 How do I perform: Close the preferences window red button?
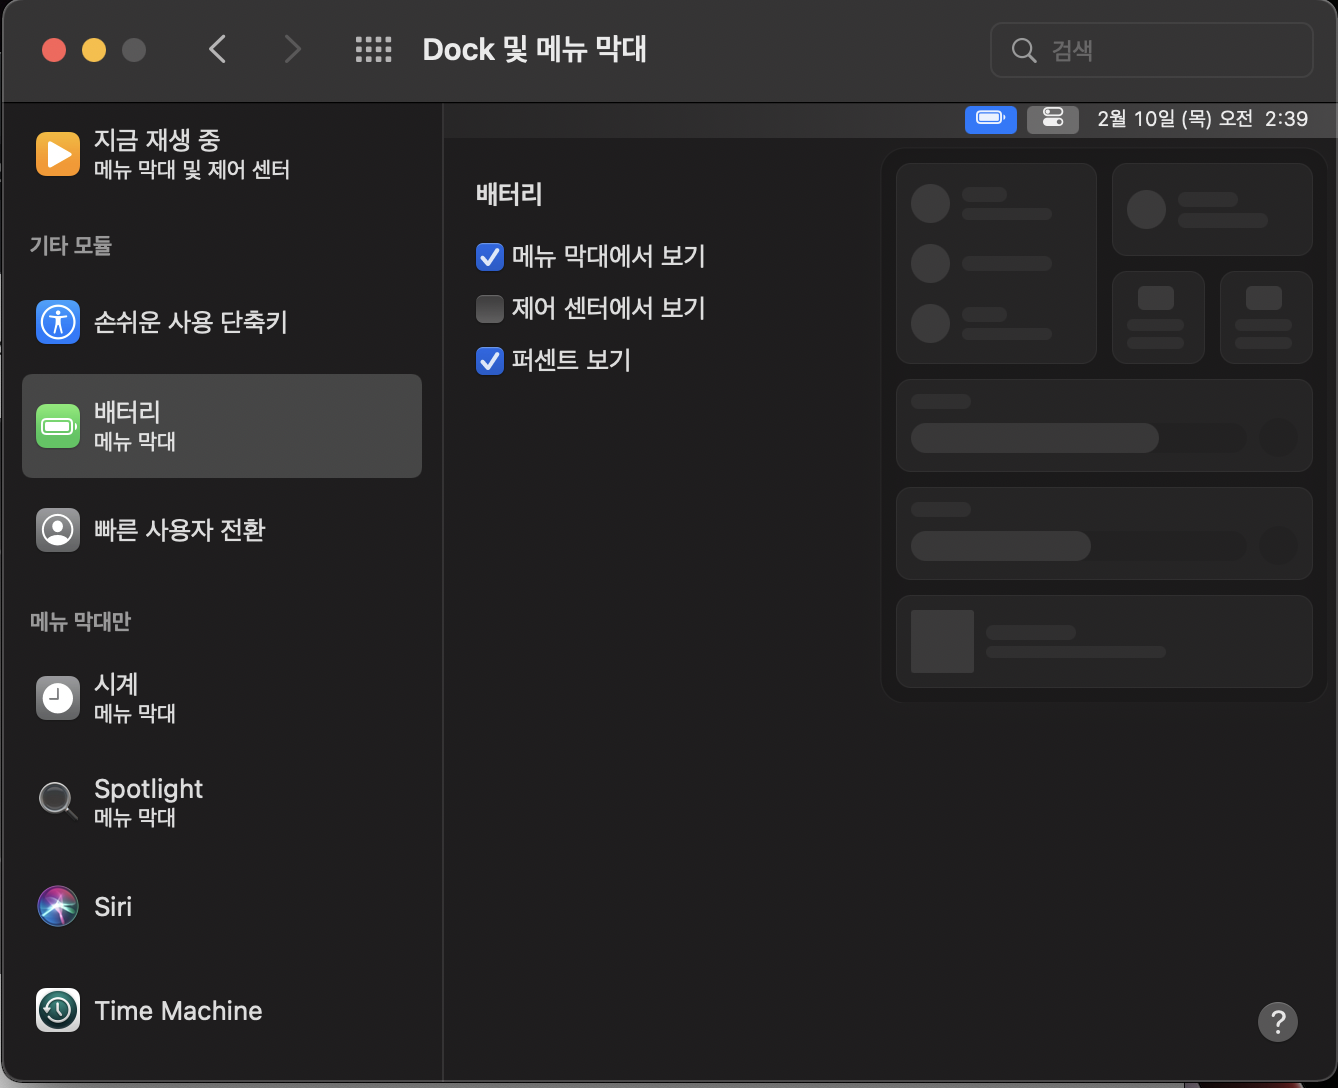(54, 50)
